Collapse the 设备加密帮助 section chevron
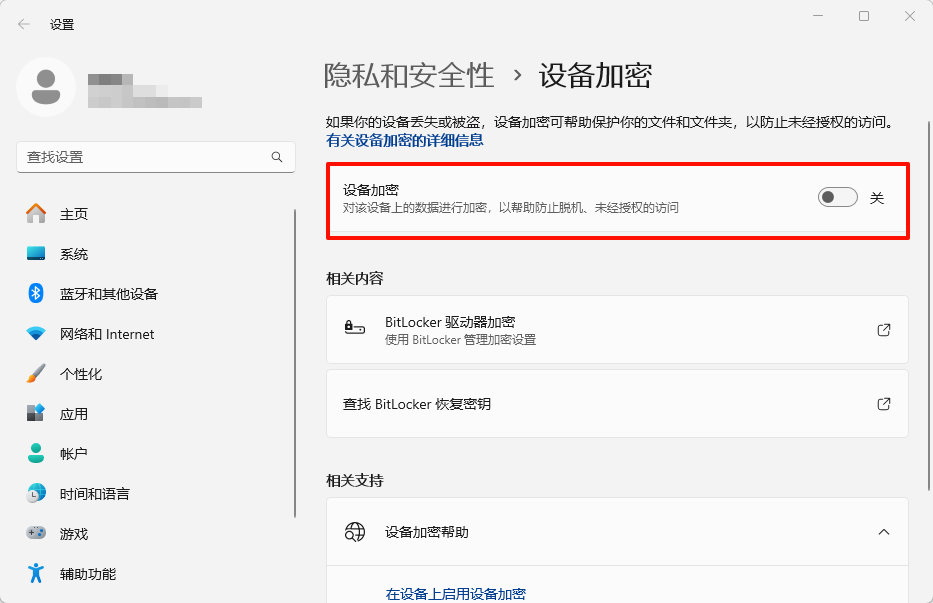The image size is (933, 603). click(883, 532)
